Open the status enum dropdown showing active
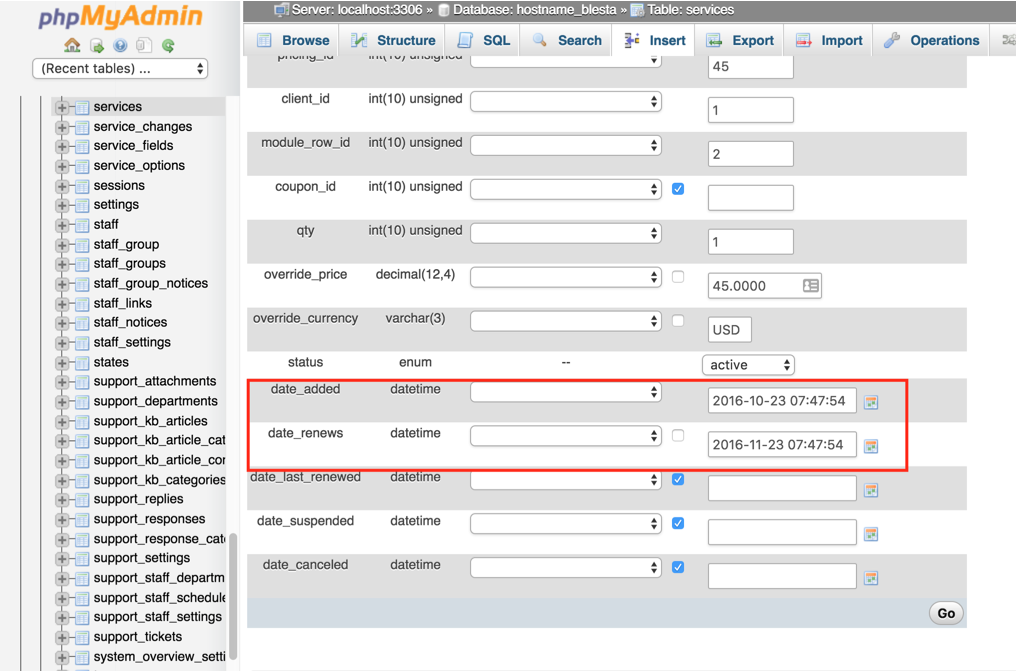This screenshot has width=1016, height=671. [748, 365]
